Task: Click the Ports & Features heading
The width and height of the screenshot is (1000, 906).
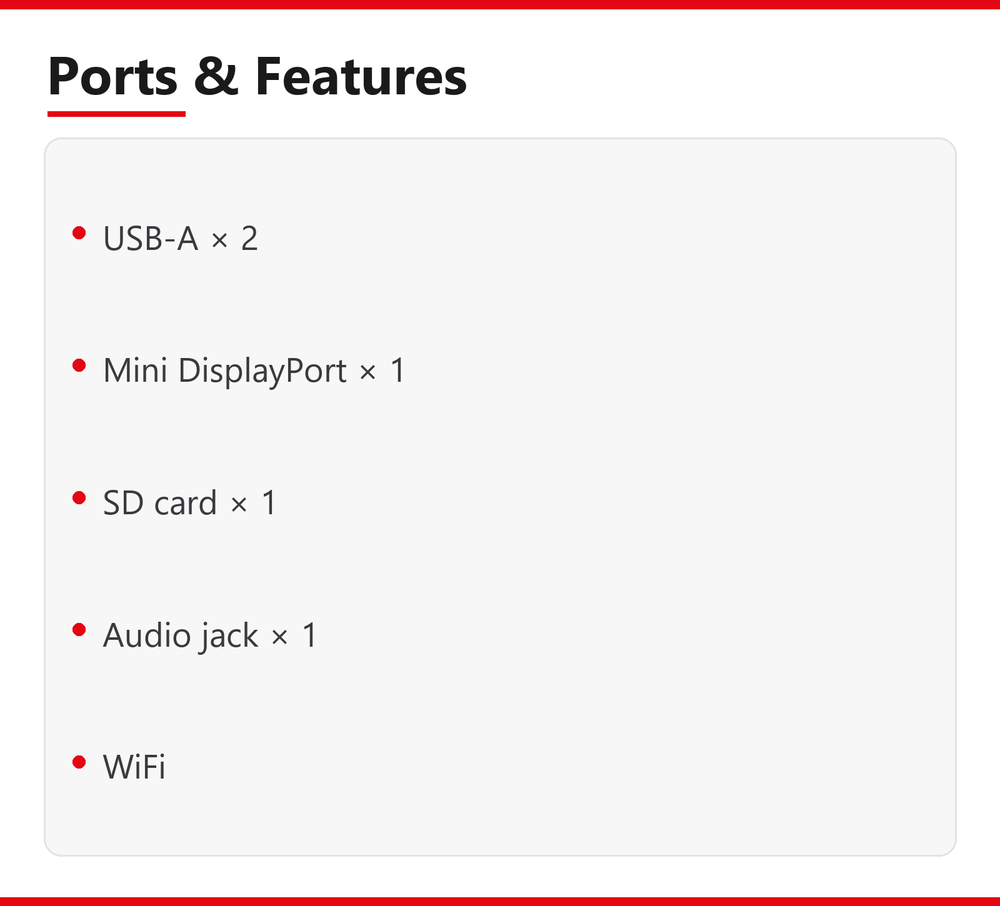Action: click(257, 77)
